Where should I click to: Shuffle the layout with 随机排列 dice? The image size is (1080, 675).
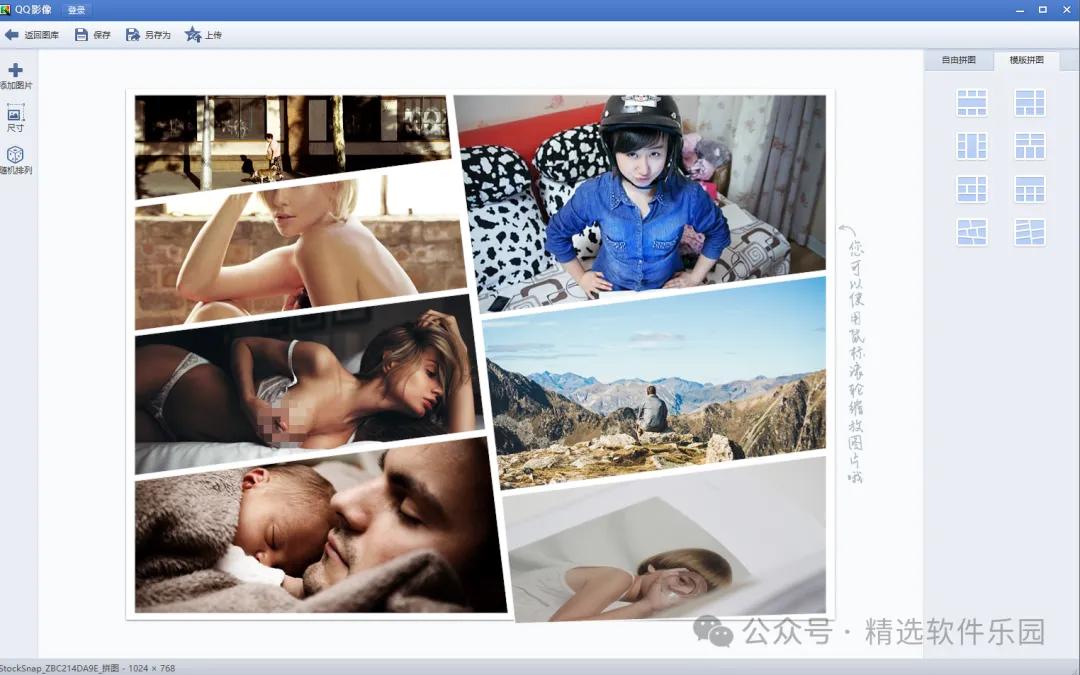(15, 160)
